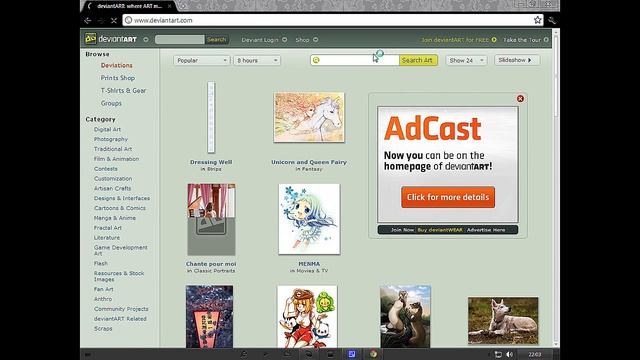The width and height of the screenshot is (640, 360).
Task: Click the header Search button
Action: click(x=216, y=40)
